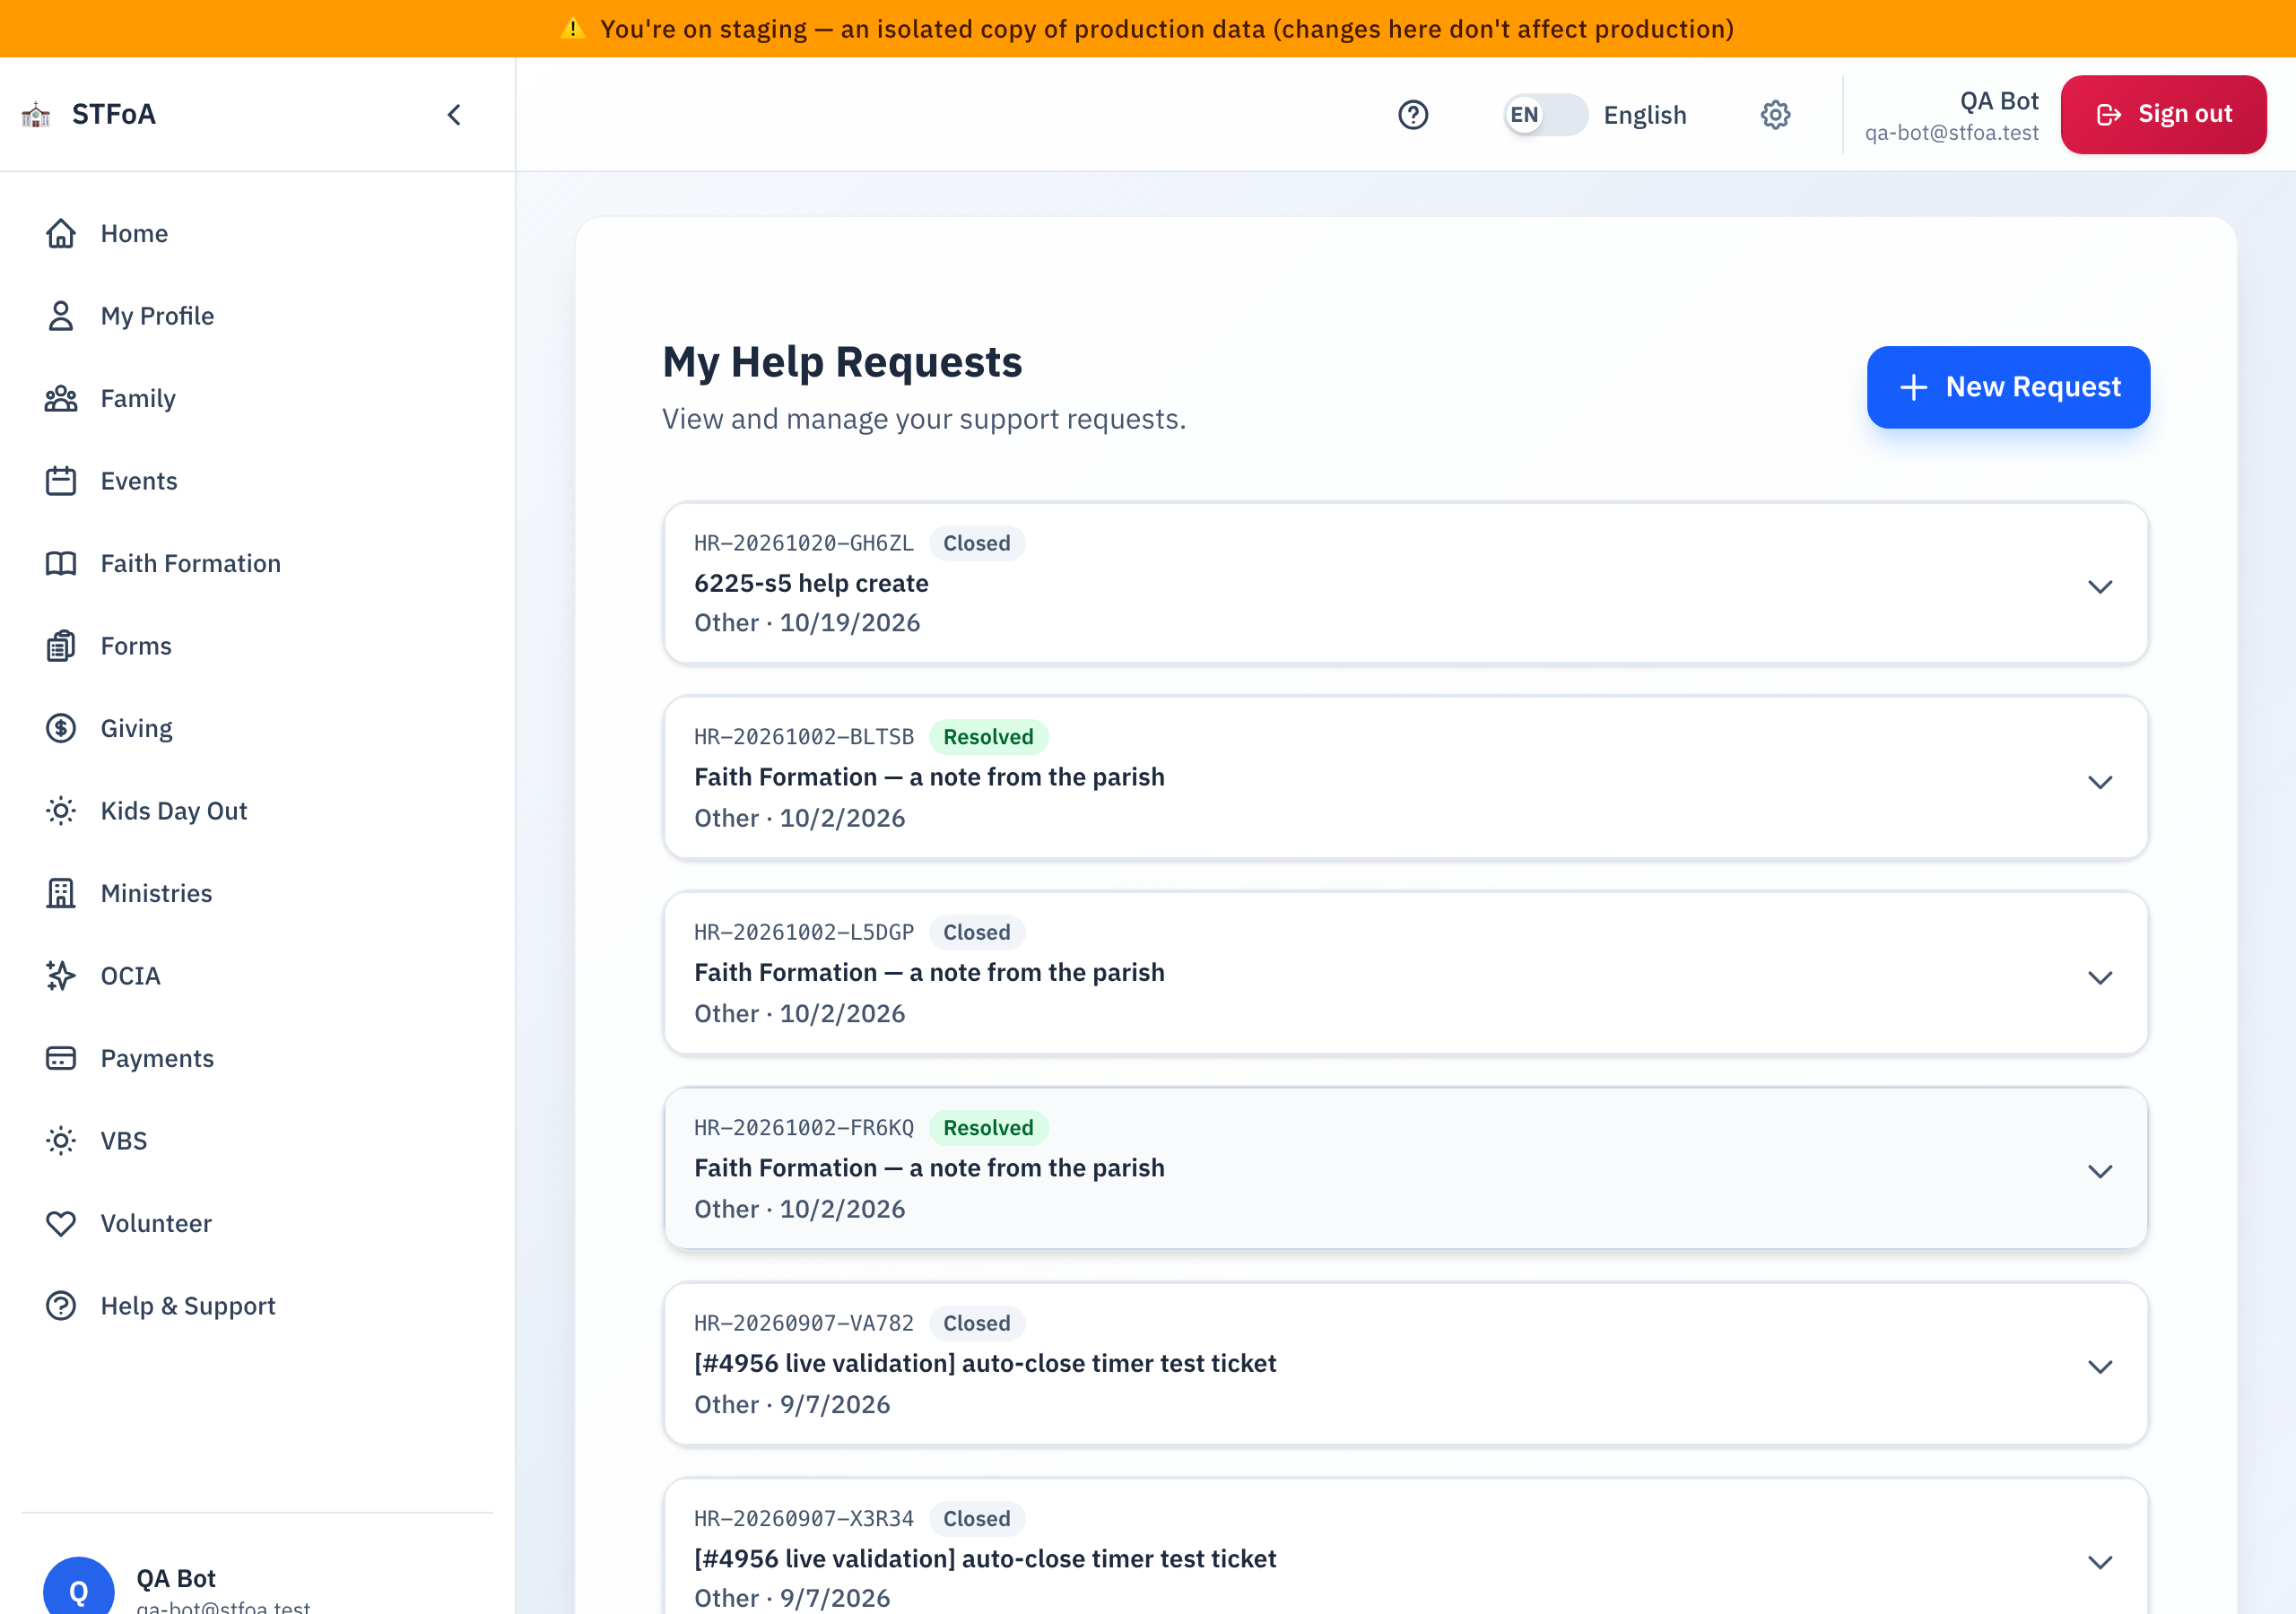Click the Family group icon
This screenshot has height=1614, width=2296.
coord(61,398)
